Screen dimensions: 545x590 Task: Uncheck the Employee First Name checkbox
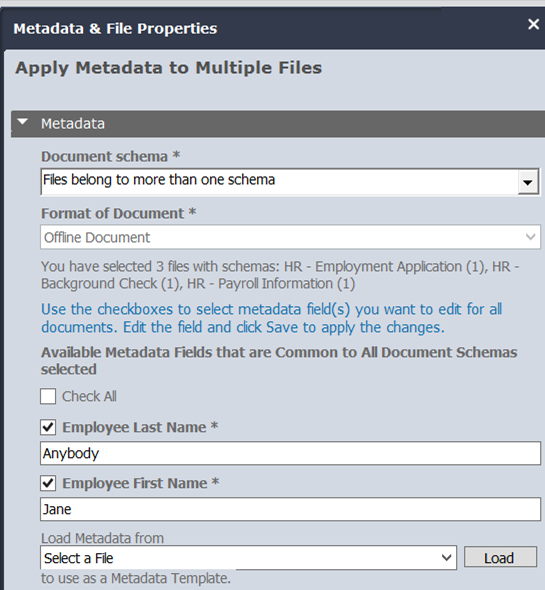click(x=48, y=483)
